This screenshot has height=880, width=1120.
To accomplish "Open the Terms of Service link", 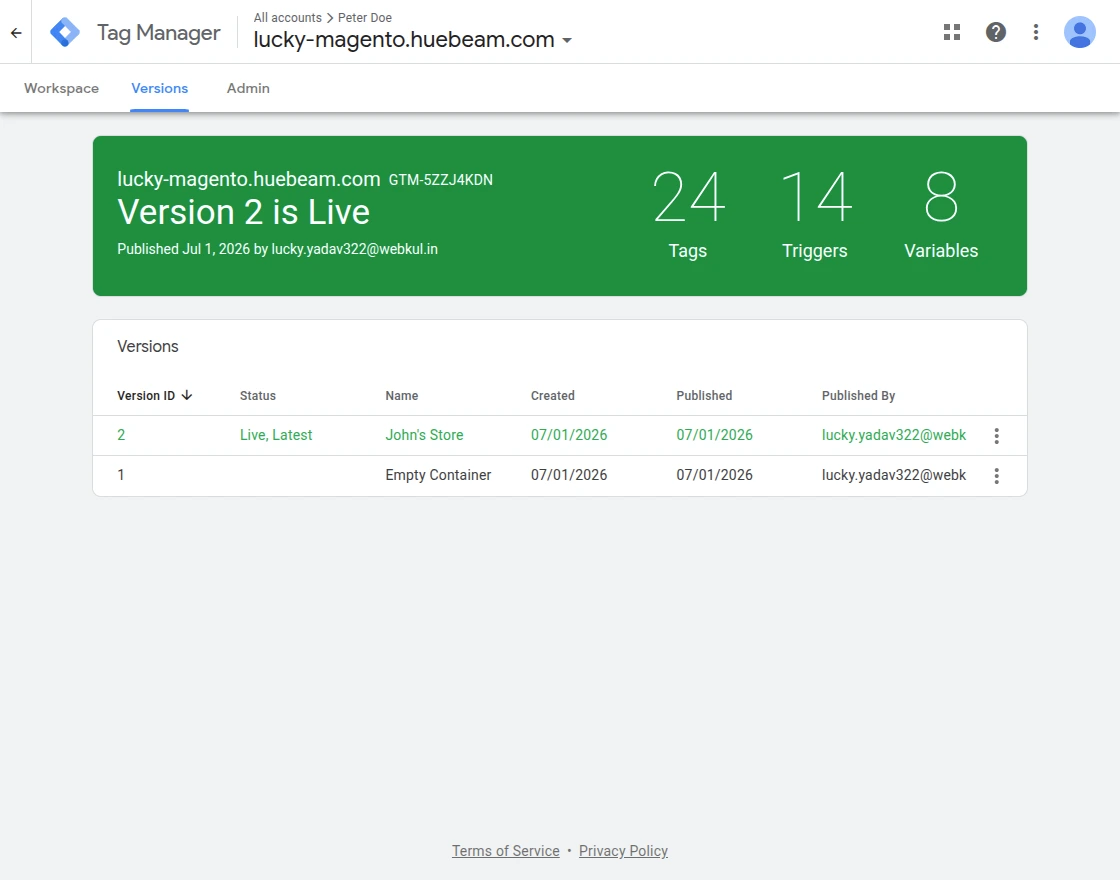I will pyautogui.click(x=505, y=851).
